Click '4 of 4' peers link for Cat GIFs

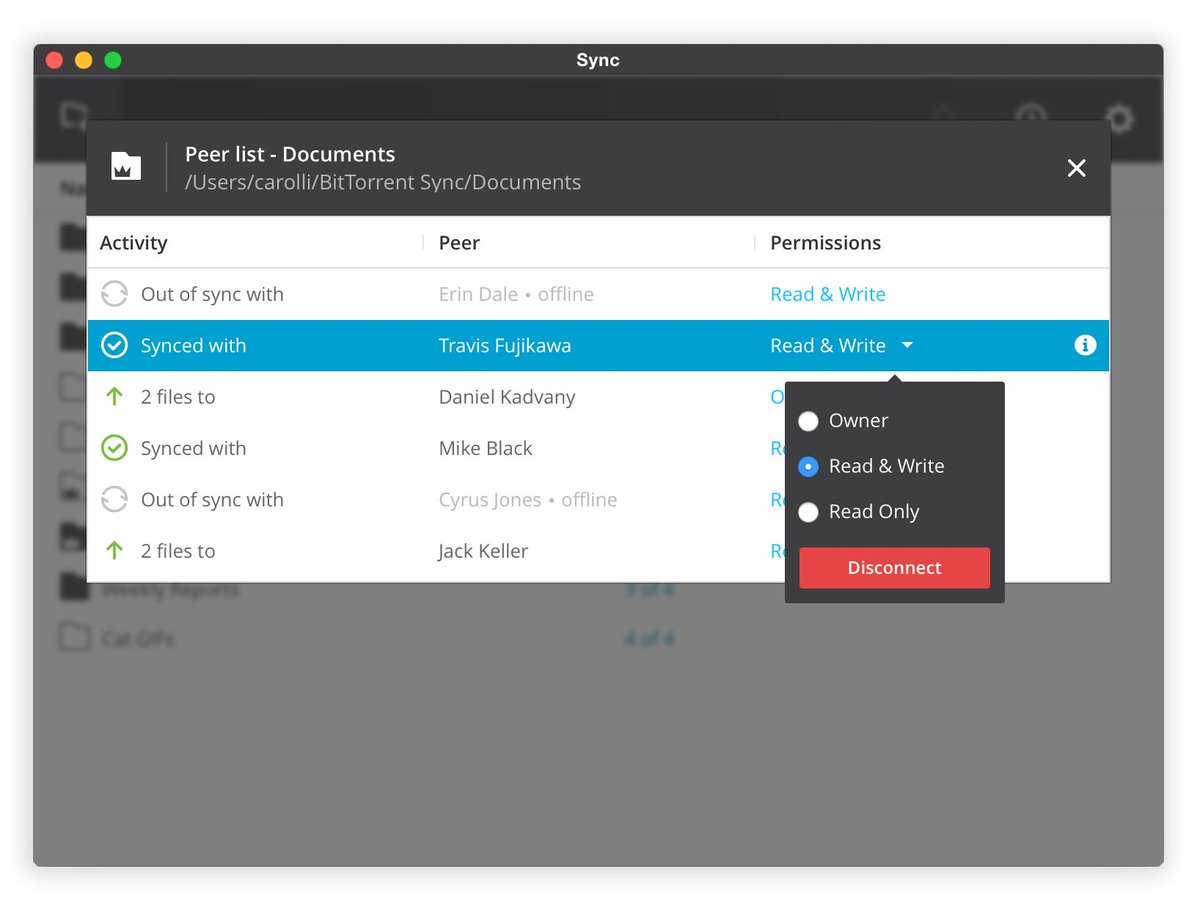(x=649, y=638)
